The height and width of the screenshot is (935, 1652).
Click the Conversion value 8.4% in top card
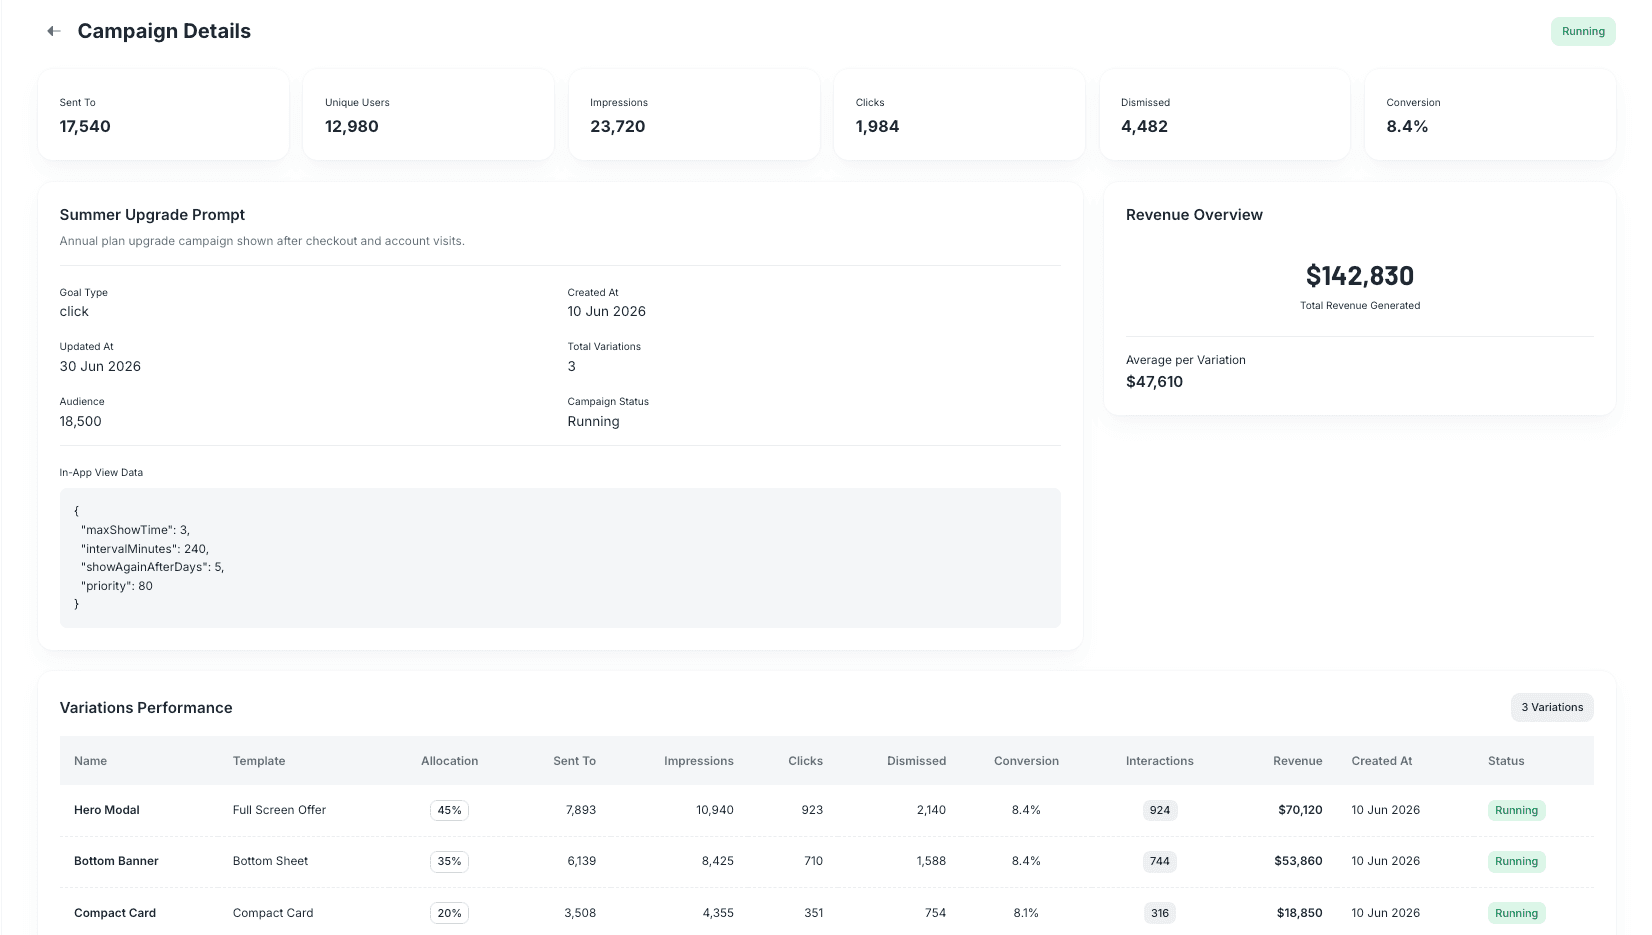(1407, 126)
